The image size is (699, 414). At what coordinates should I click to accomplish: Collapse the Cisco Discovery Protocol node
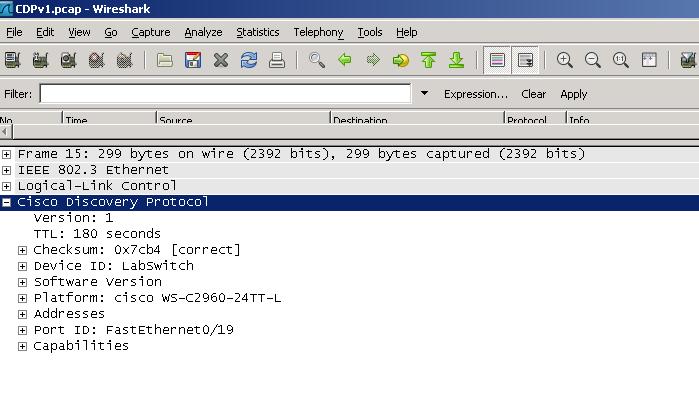point(7,202)
